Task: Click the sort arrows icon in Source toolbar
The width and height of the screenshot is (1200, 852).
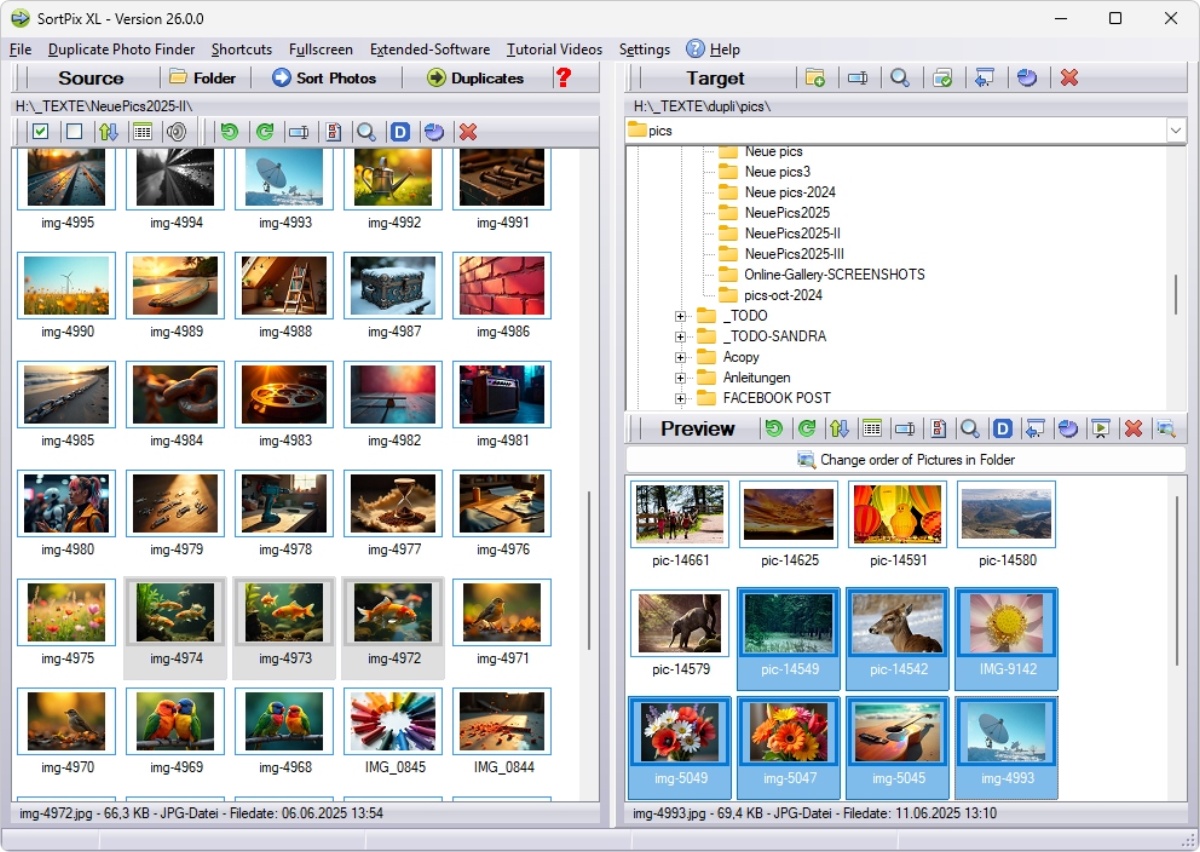Action: 108,131
